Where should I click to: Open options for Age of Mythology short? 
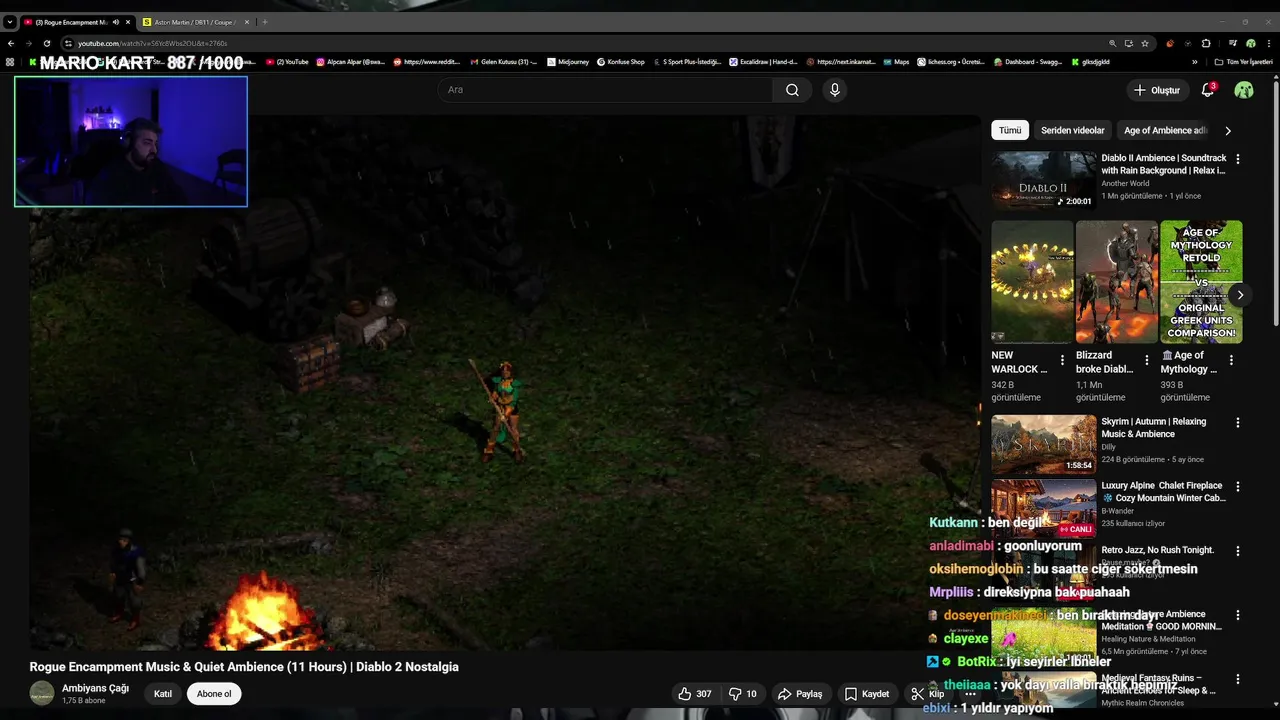1232,360
